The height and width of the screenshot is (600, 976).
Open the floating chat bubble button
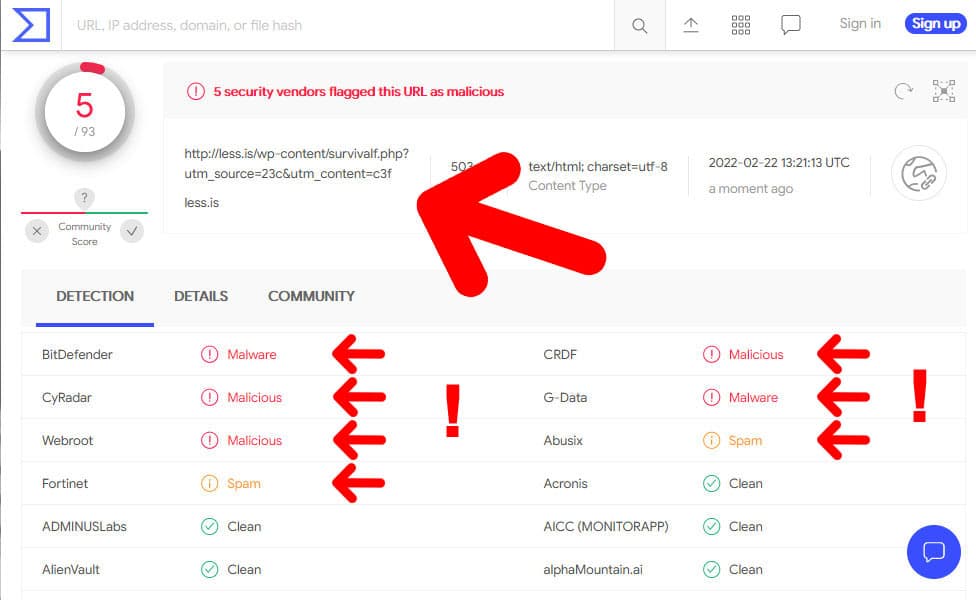[934, 552]
